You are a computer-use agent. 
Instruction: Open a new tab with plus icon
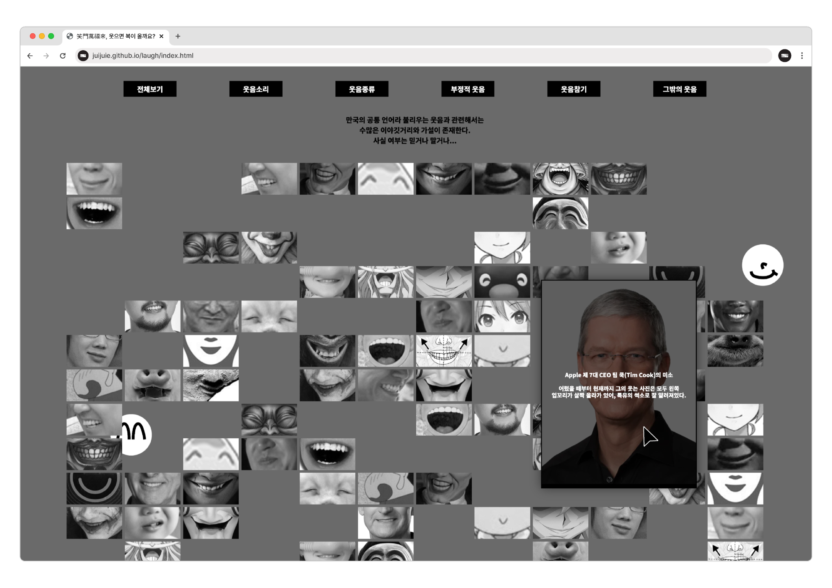point(178,36)
